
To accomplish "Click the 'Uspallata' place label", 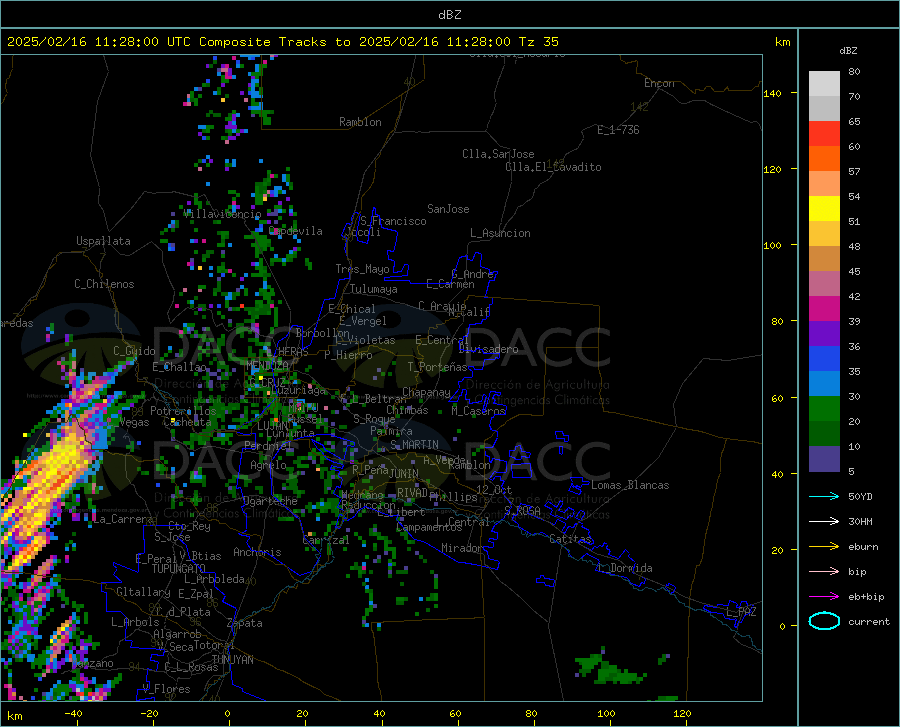I will 103,241.
